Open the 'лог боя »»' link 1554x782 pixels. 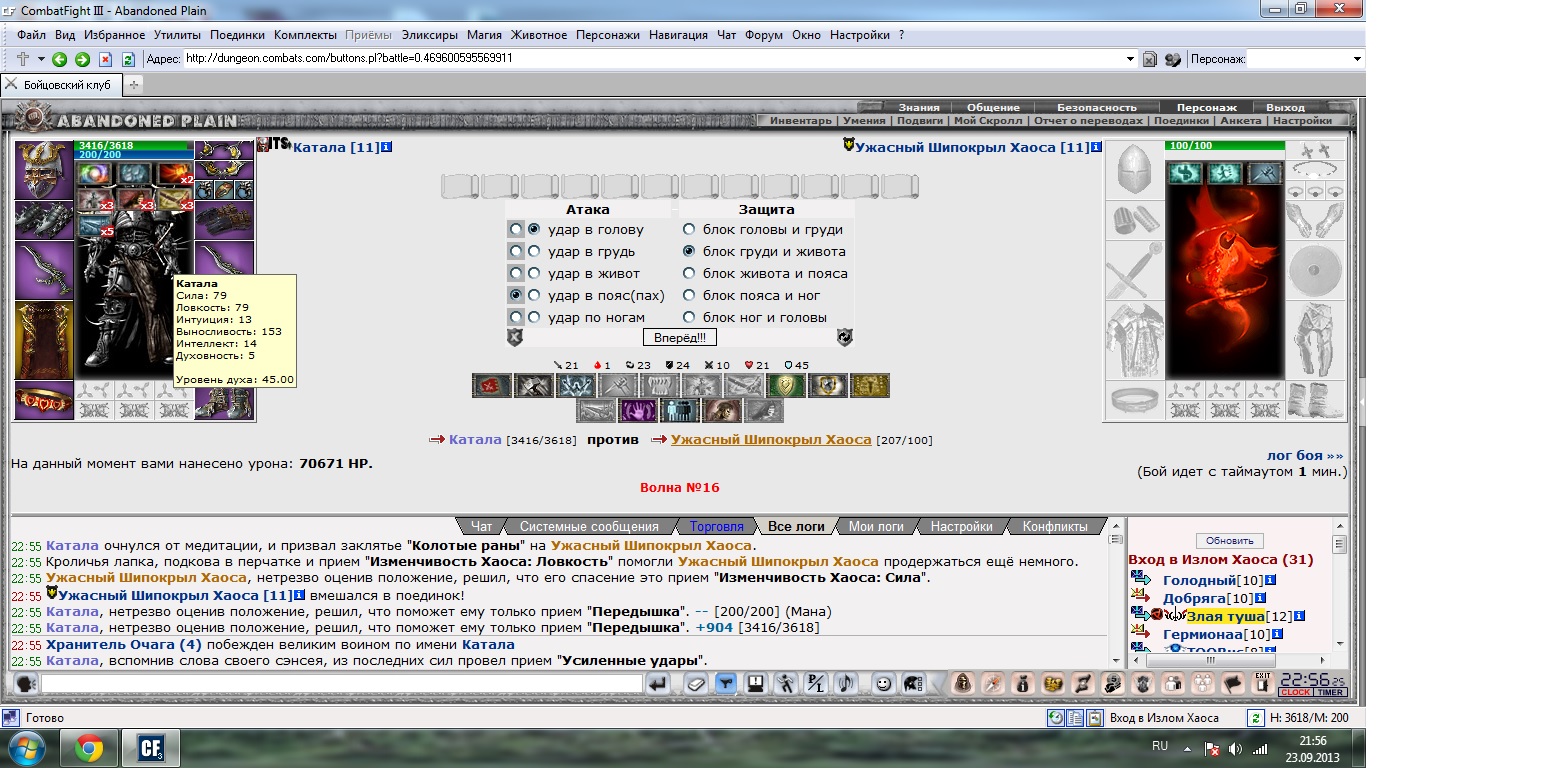point(1305,455)
